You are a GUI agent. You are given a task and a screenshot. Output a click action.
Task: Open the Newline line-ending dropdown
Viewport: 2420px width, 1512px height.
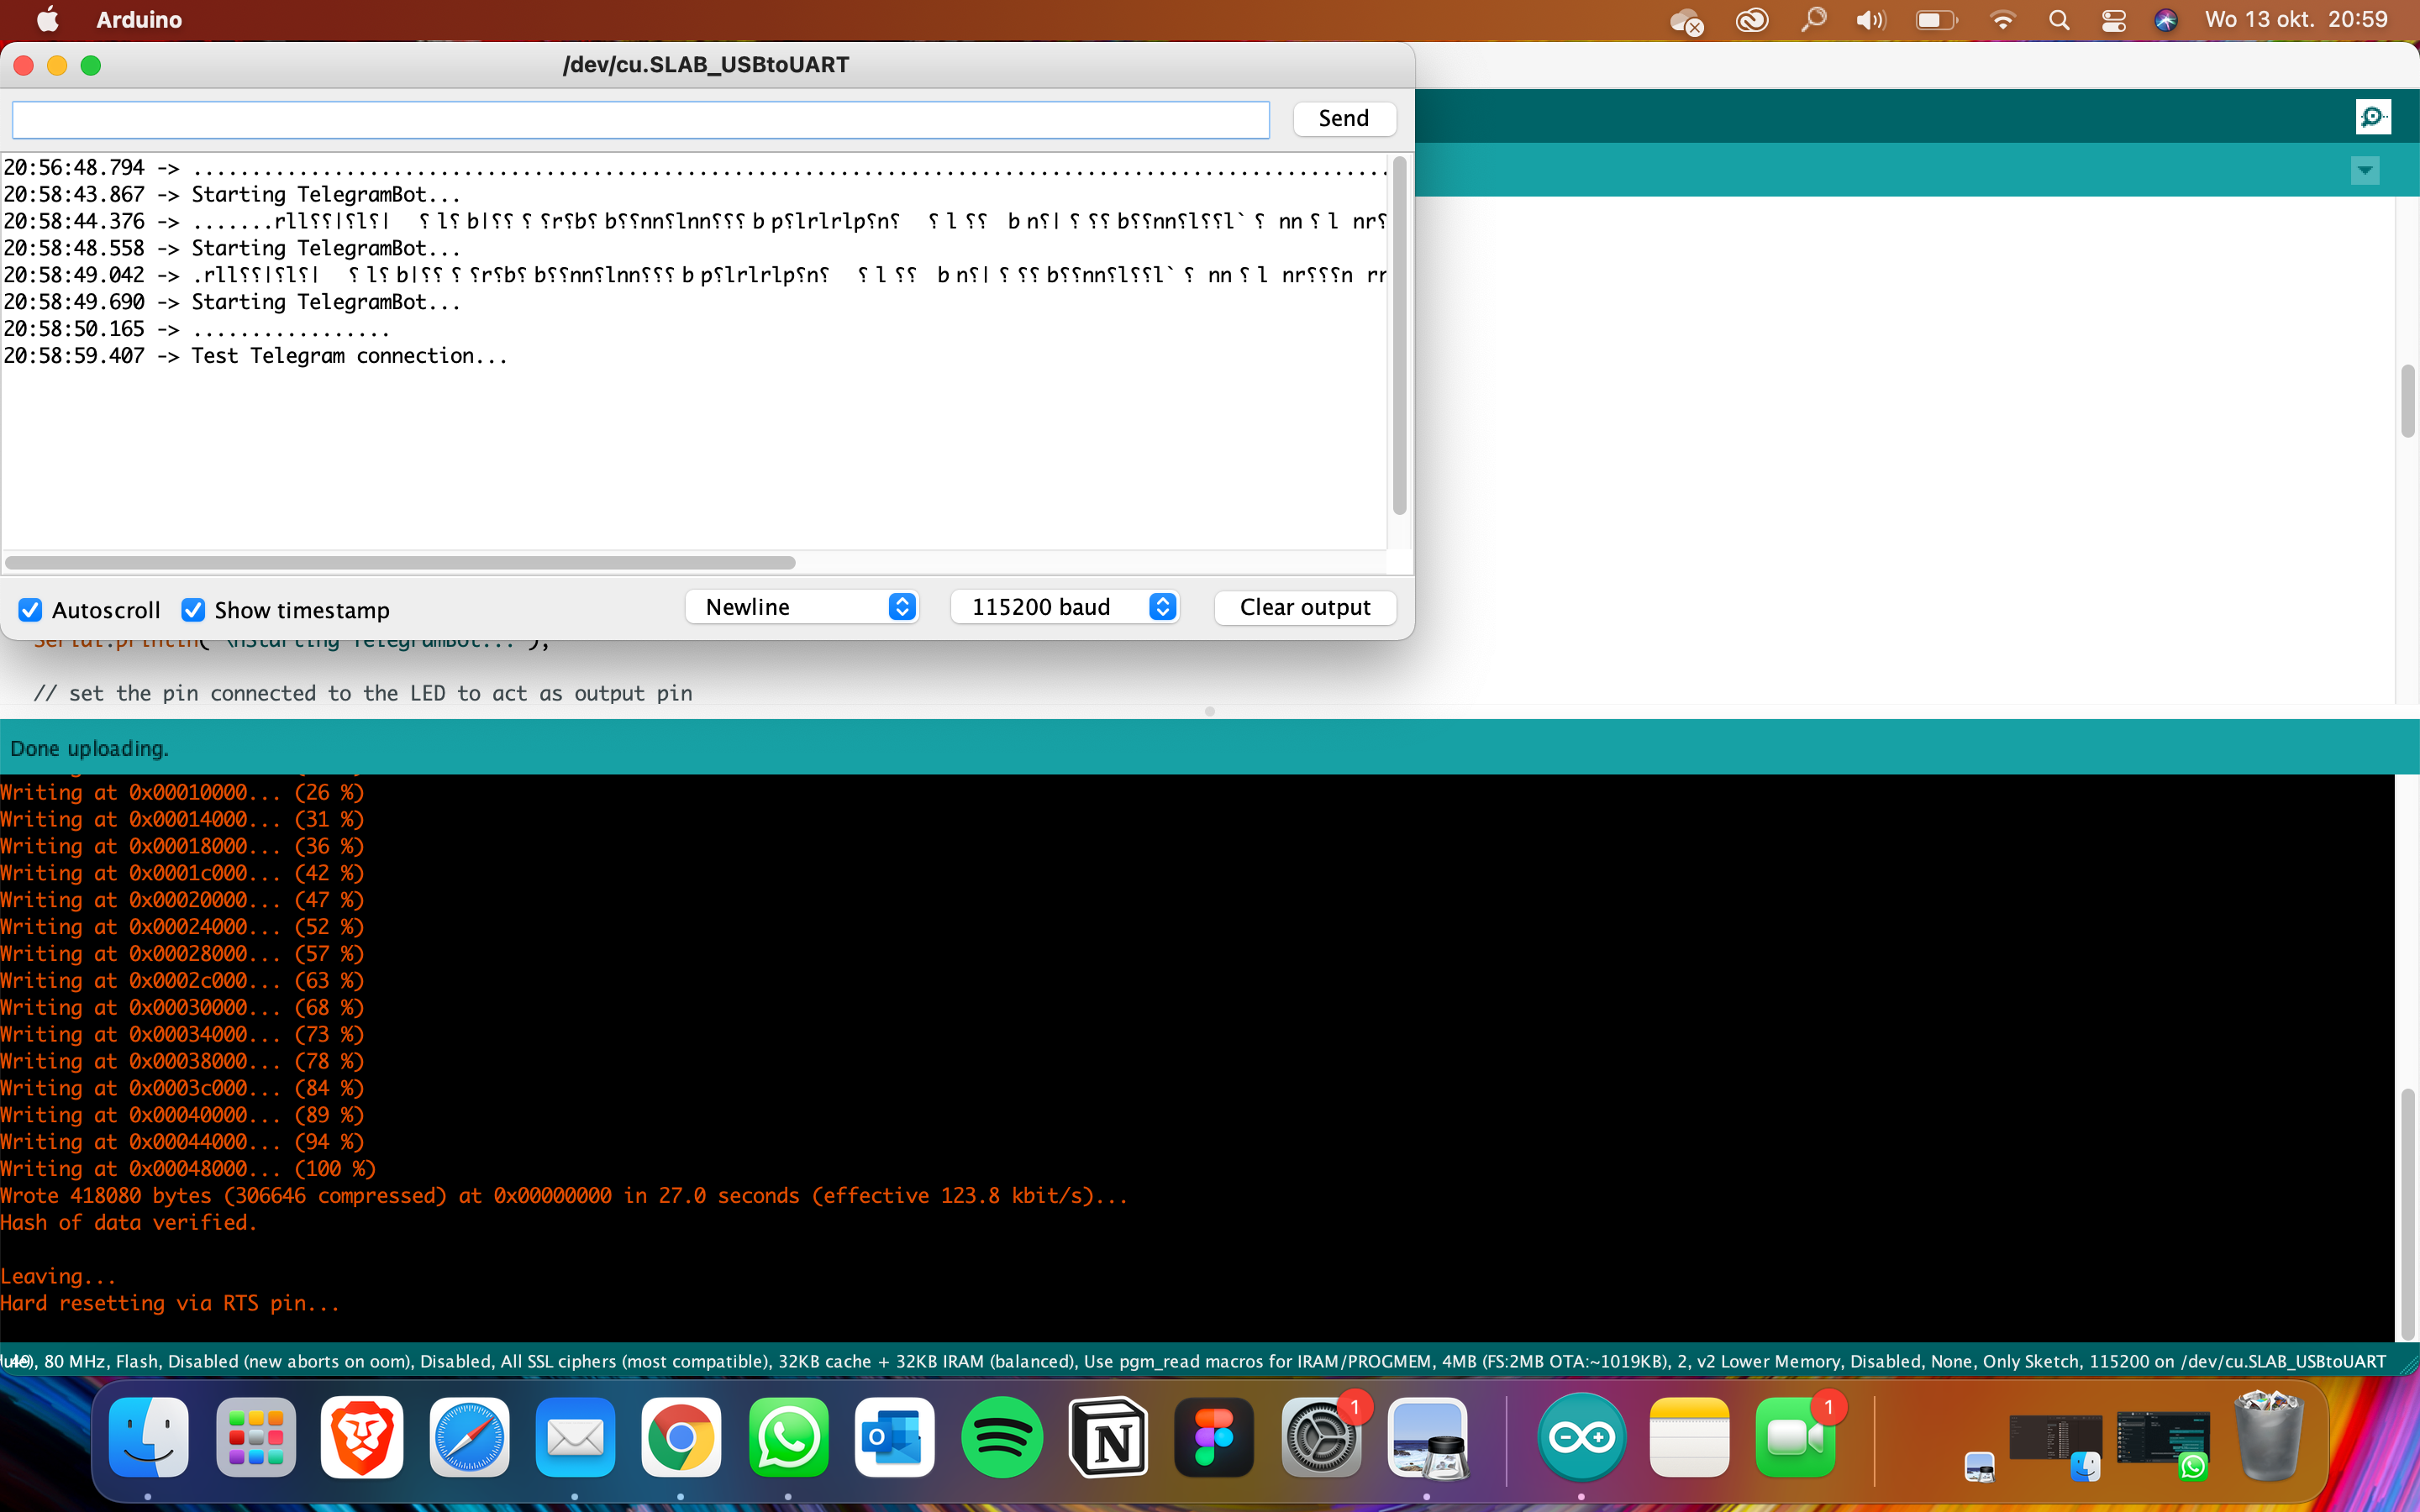click(x=801, y=607)
